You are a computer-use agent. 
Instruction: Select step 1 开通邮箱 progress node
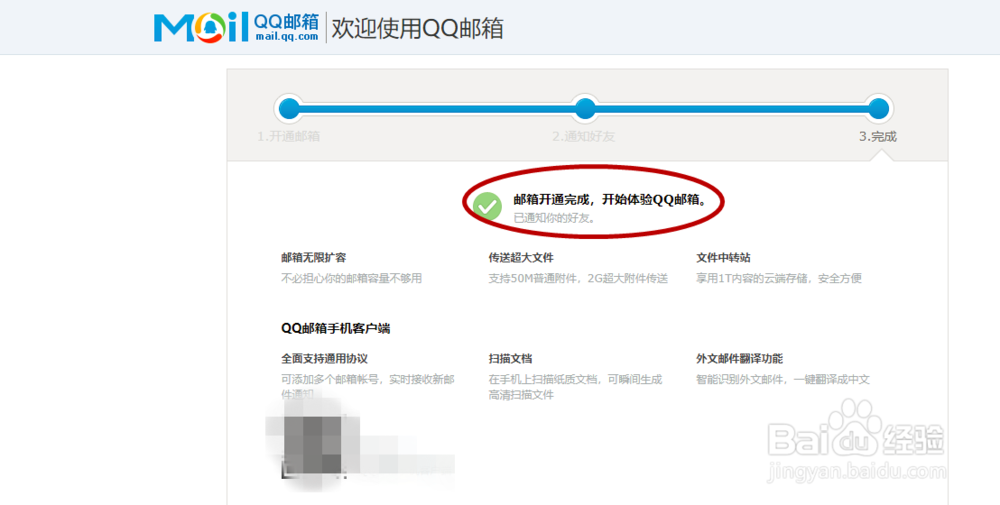tap(289, 108)
